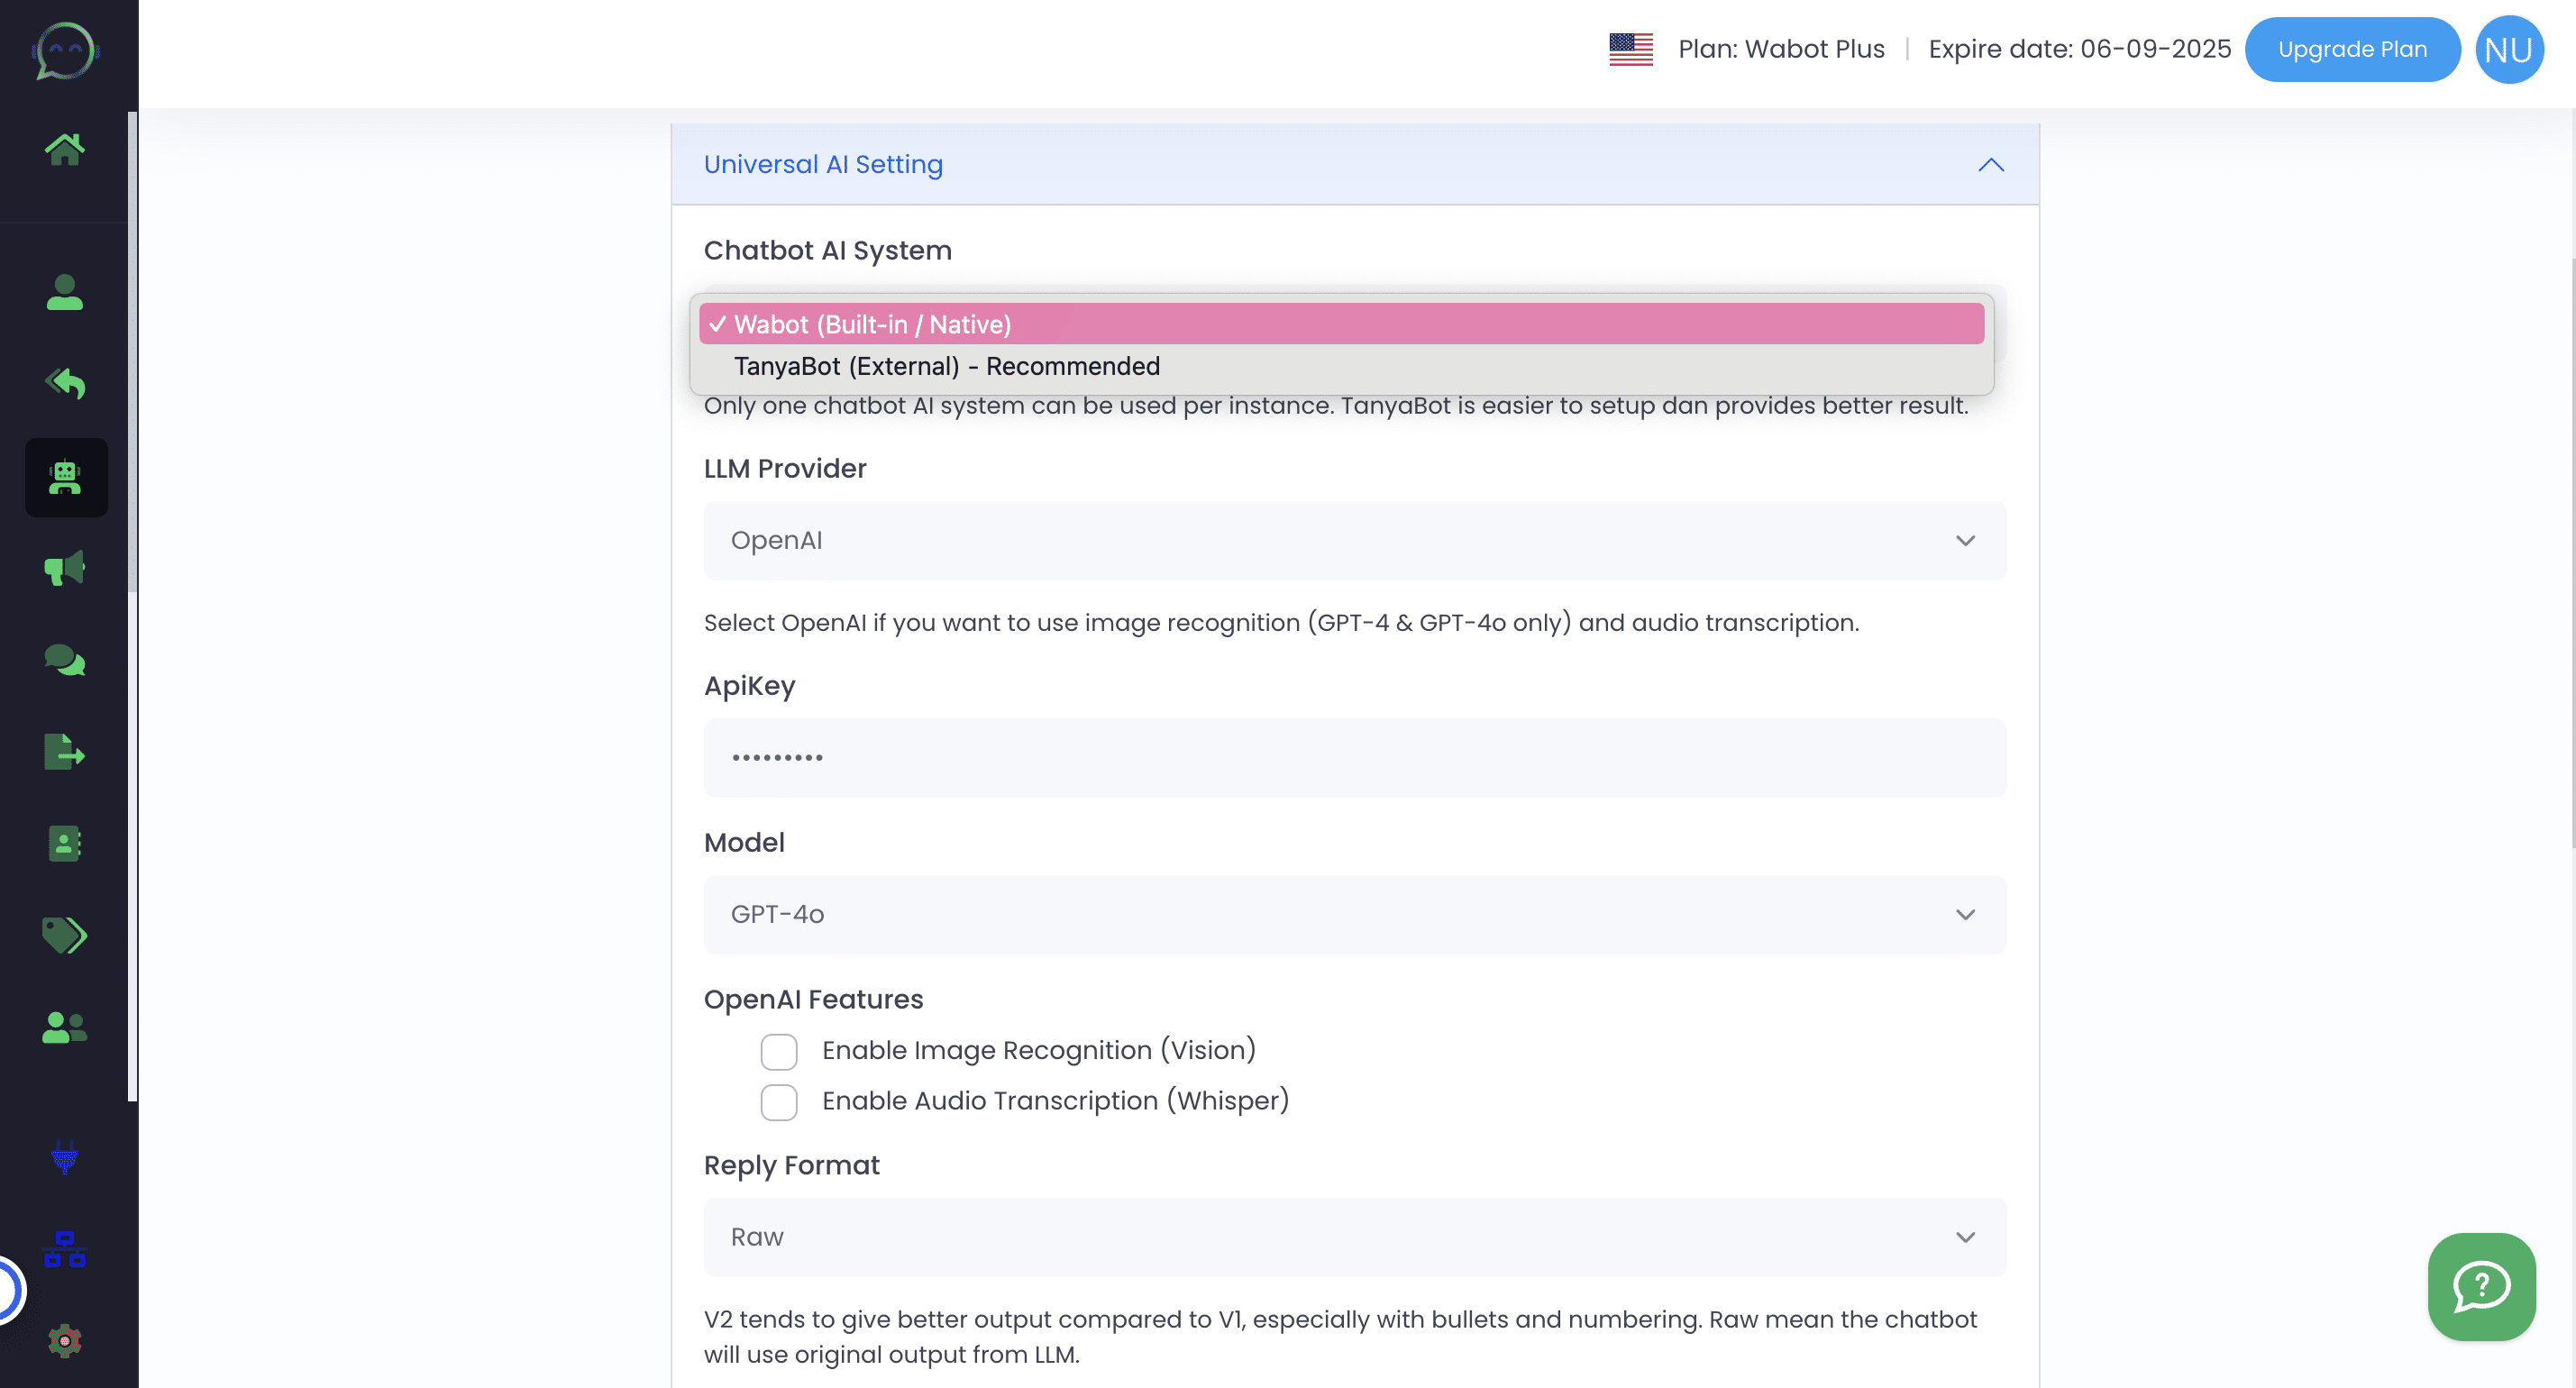Open the megaphone broadcast sidebar icon
Screen dimensions: 2576x1388
click(x=65, y=568)
